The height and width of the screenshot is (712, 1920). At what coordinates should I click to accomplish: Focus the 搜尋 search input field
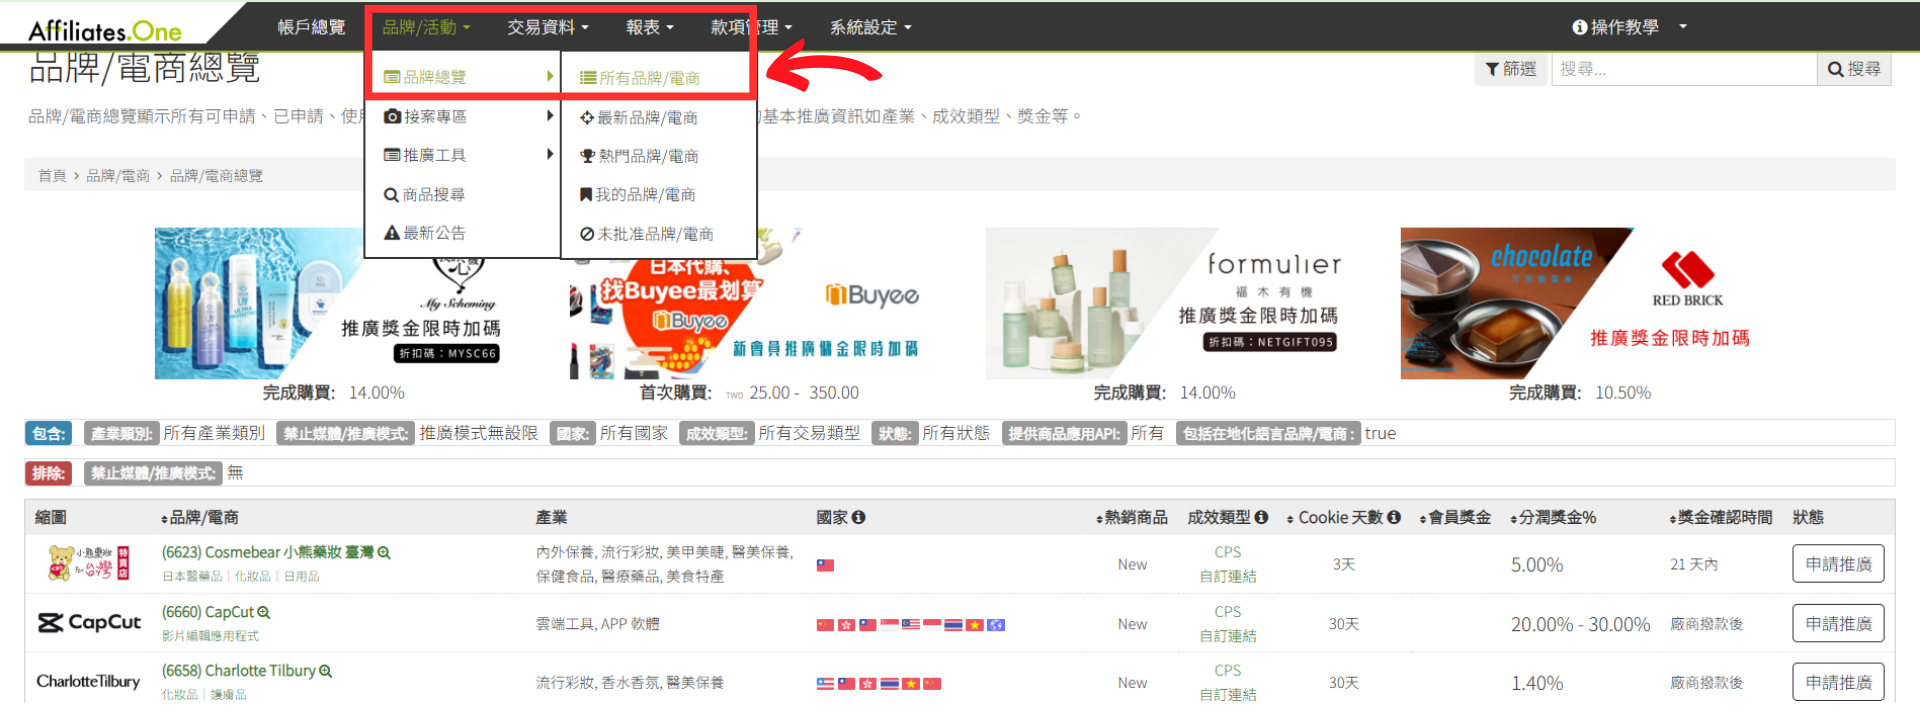click(x=1684, y=69)
